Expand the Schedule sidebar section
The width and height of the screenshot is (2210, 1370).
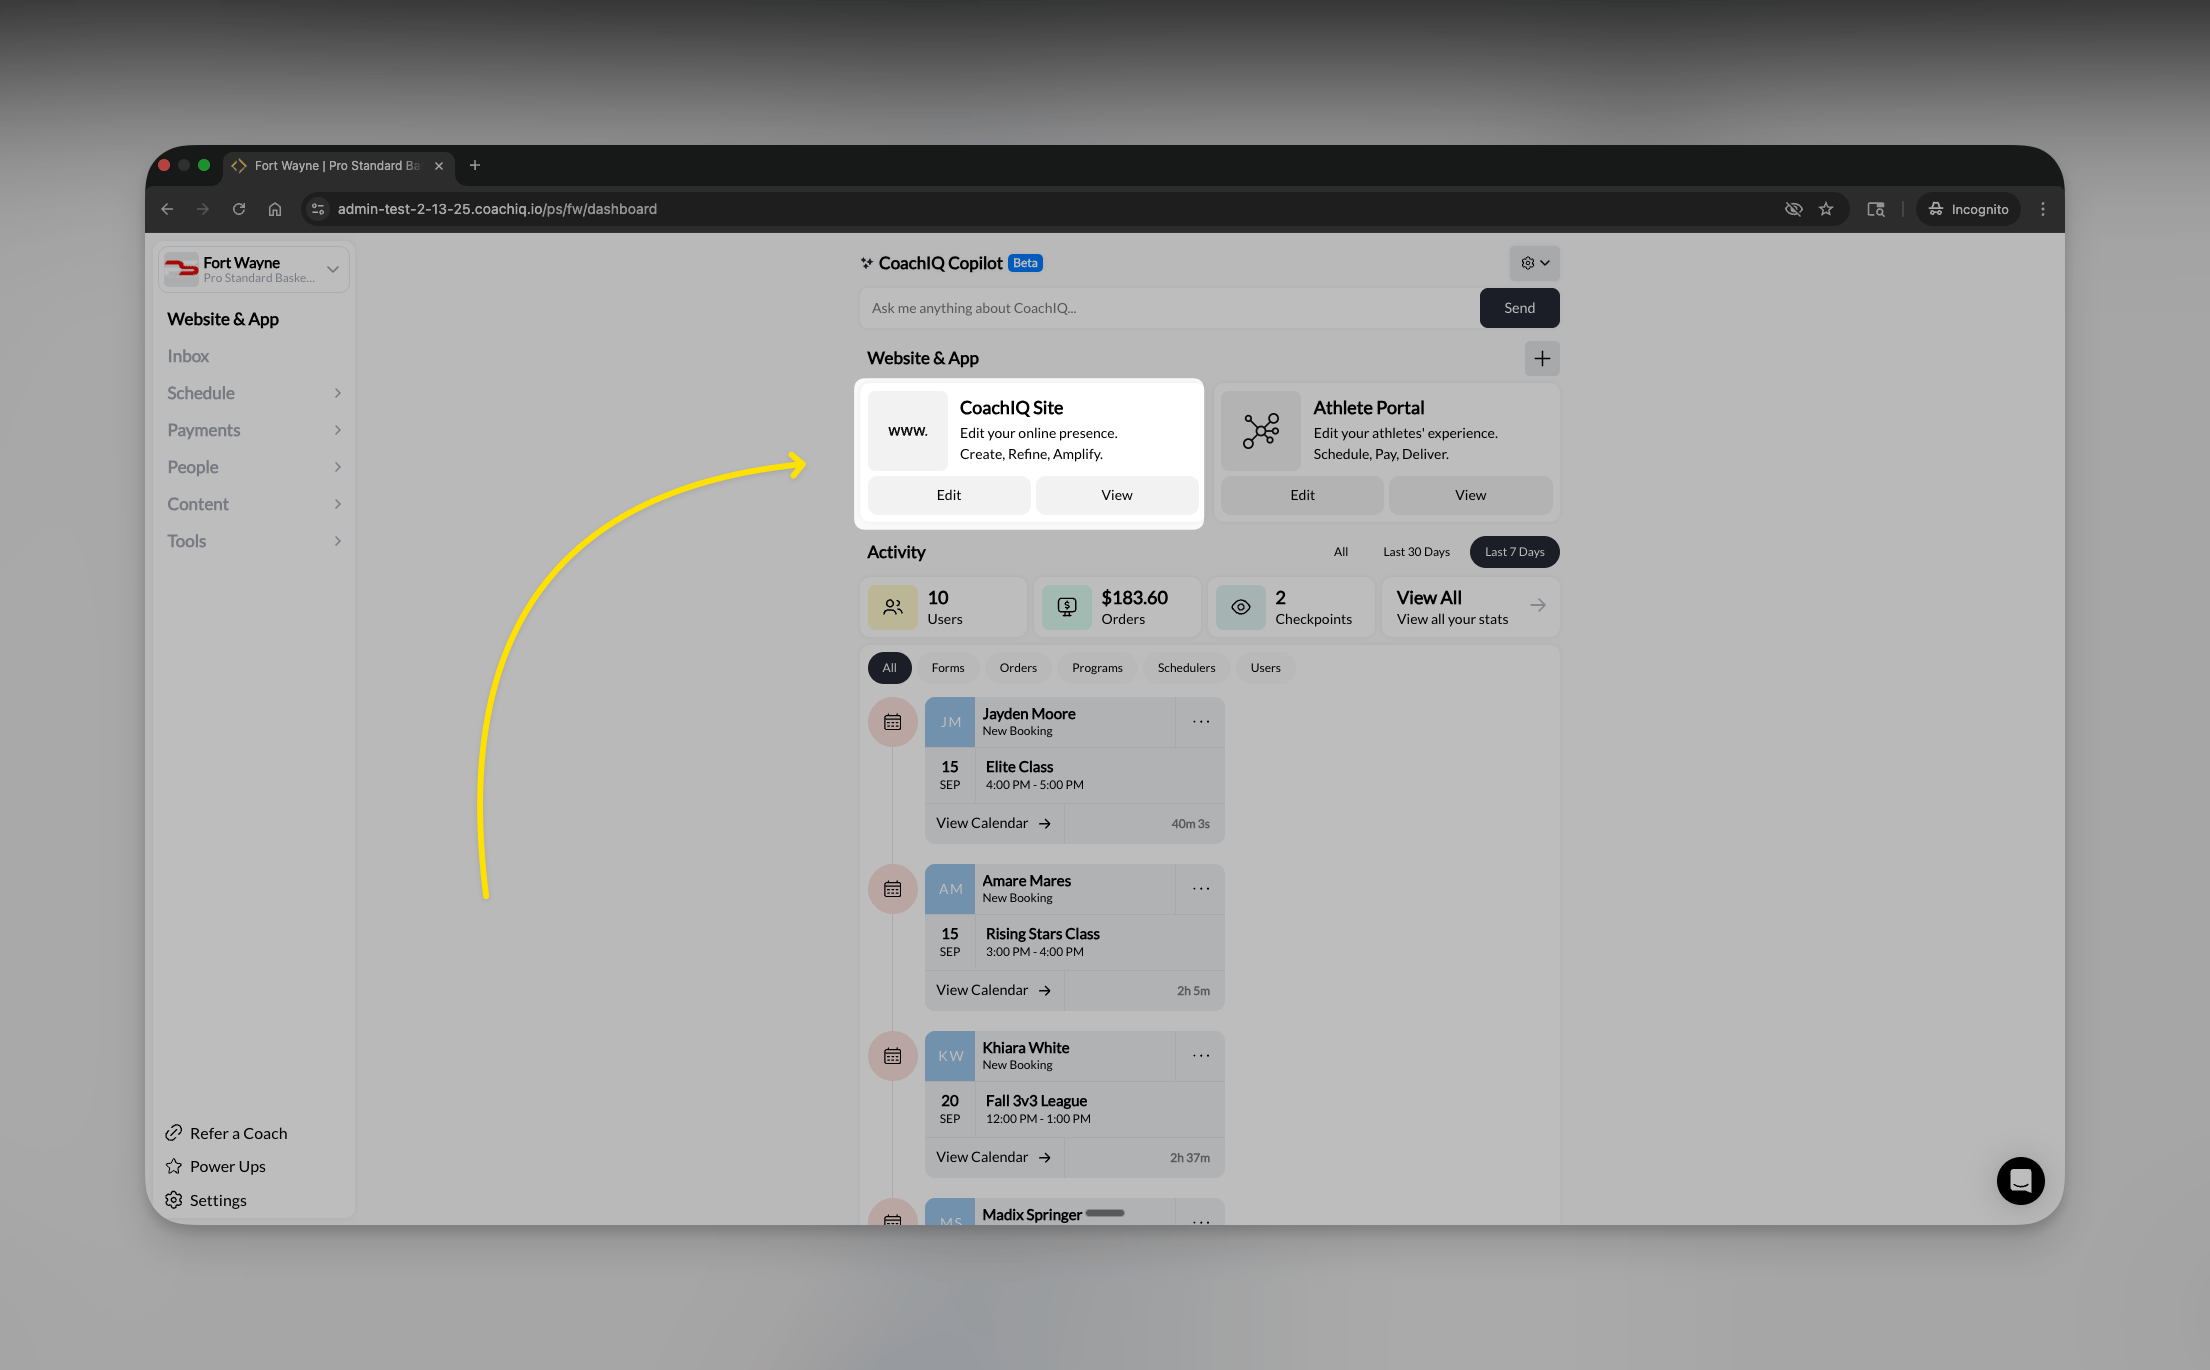[254, 393]
